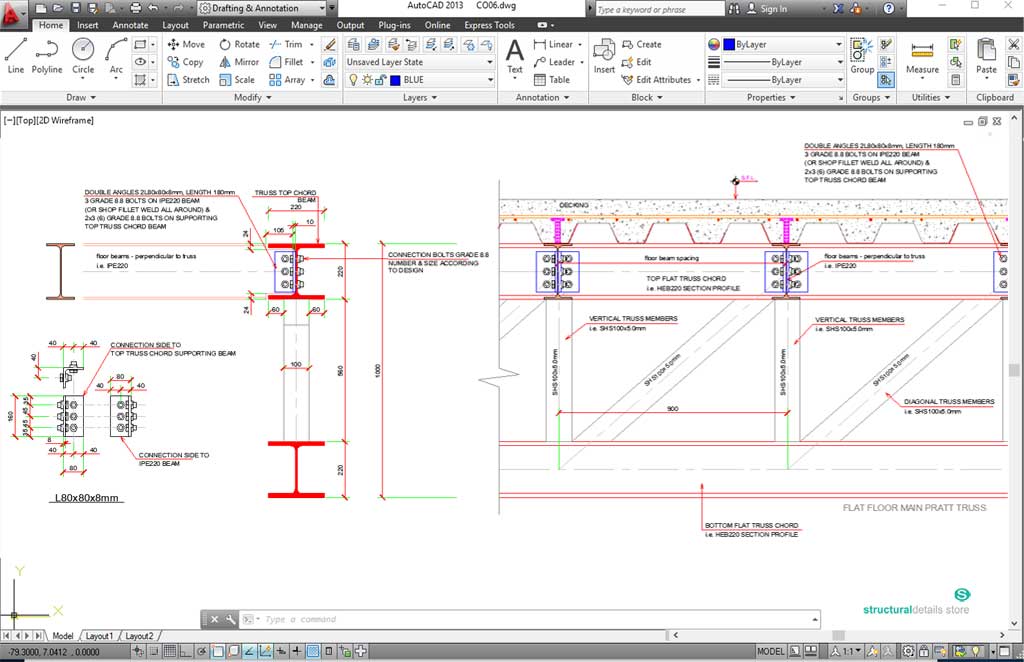The height and width of the screenshot is (662, 1024).
Task: Toggle Snap Mode in status bar
Action: pyautogui.click(x=154, y=651)
